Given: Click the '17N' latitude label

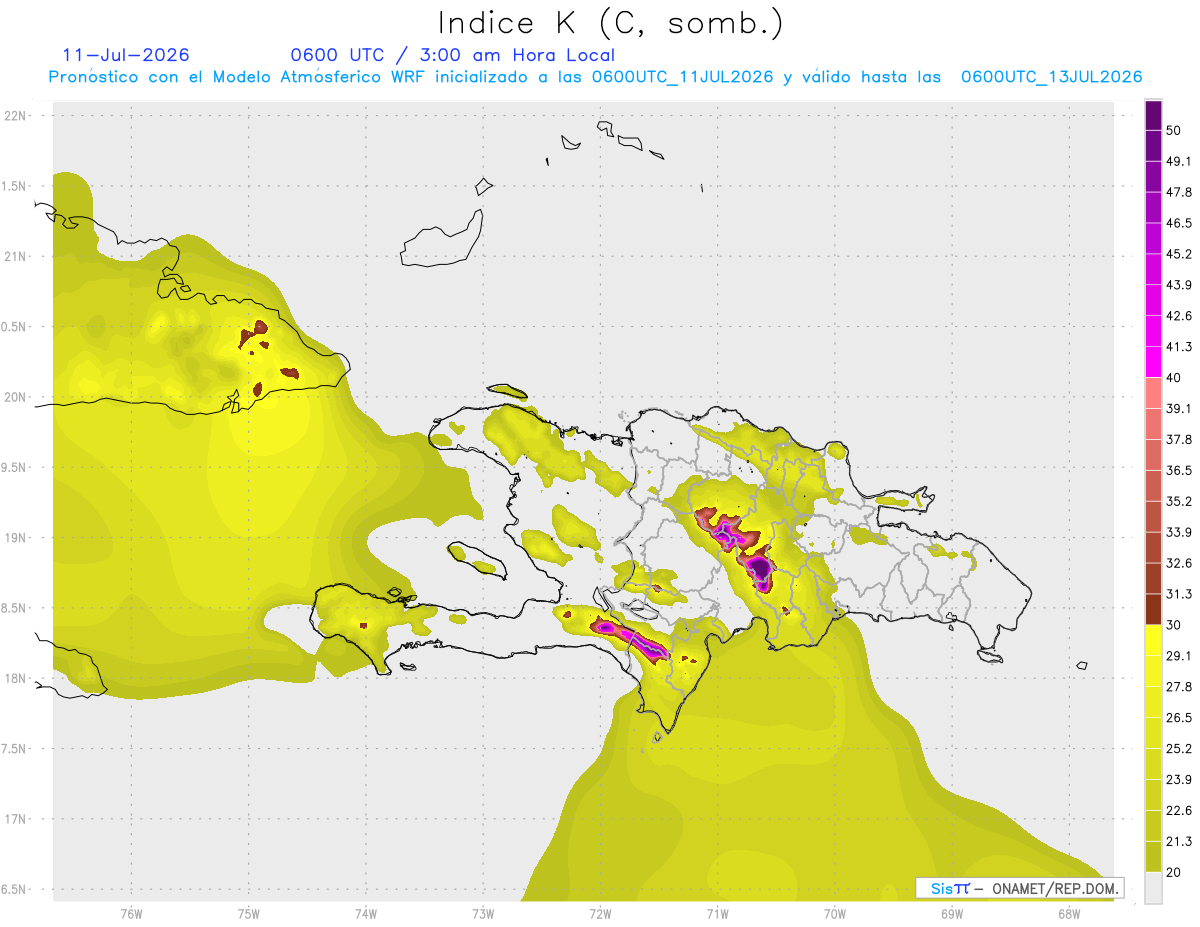Looking at the screenshot, I should click(x=16, y=819).
